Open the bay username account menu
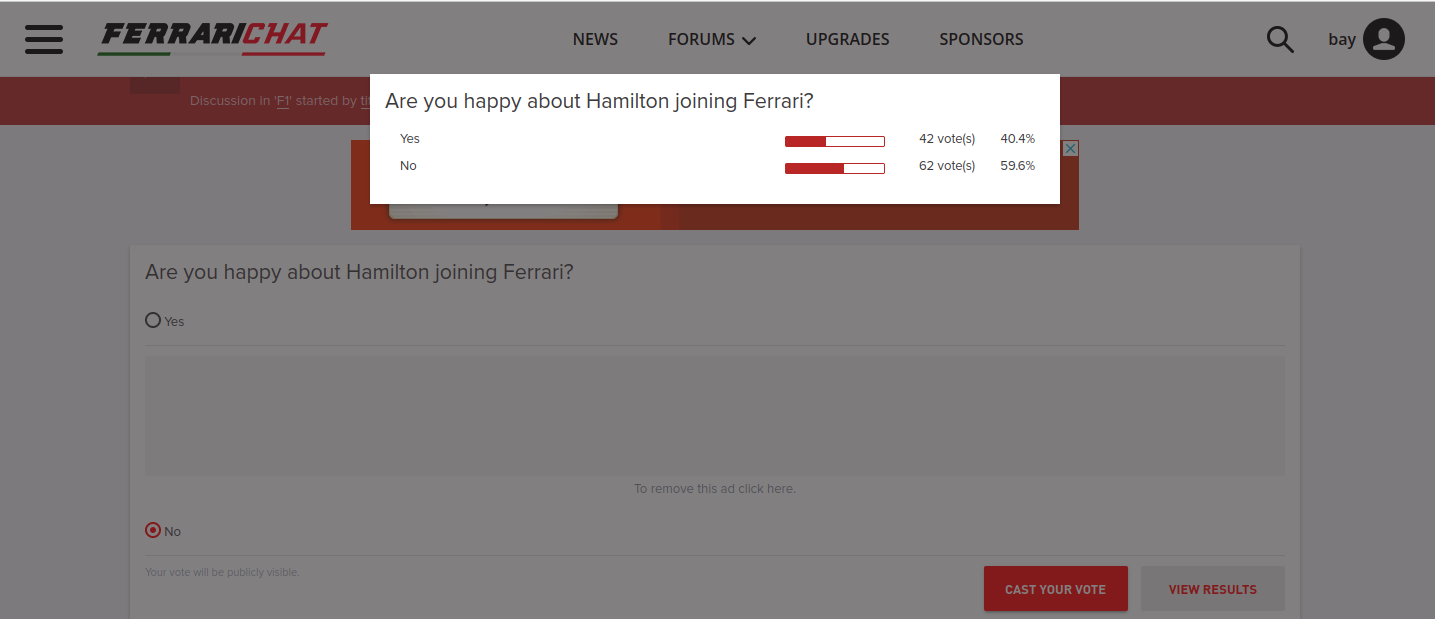Screen dimensions: 1435x619 (x=1342, y=40)
